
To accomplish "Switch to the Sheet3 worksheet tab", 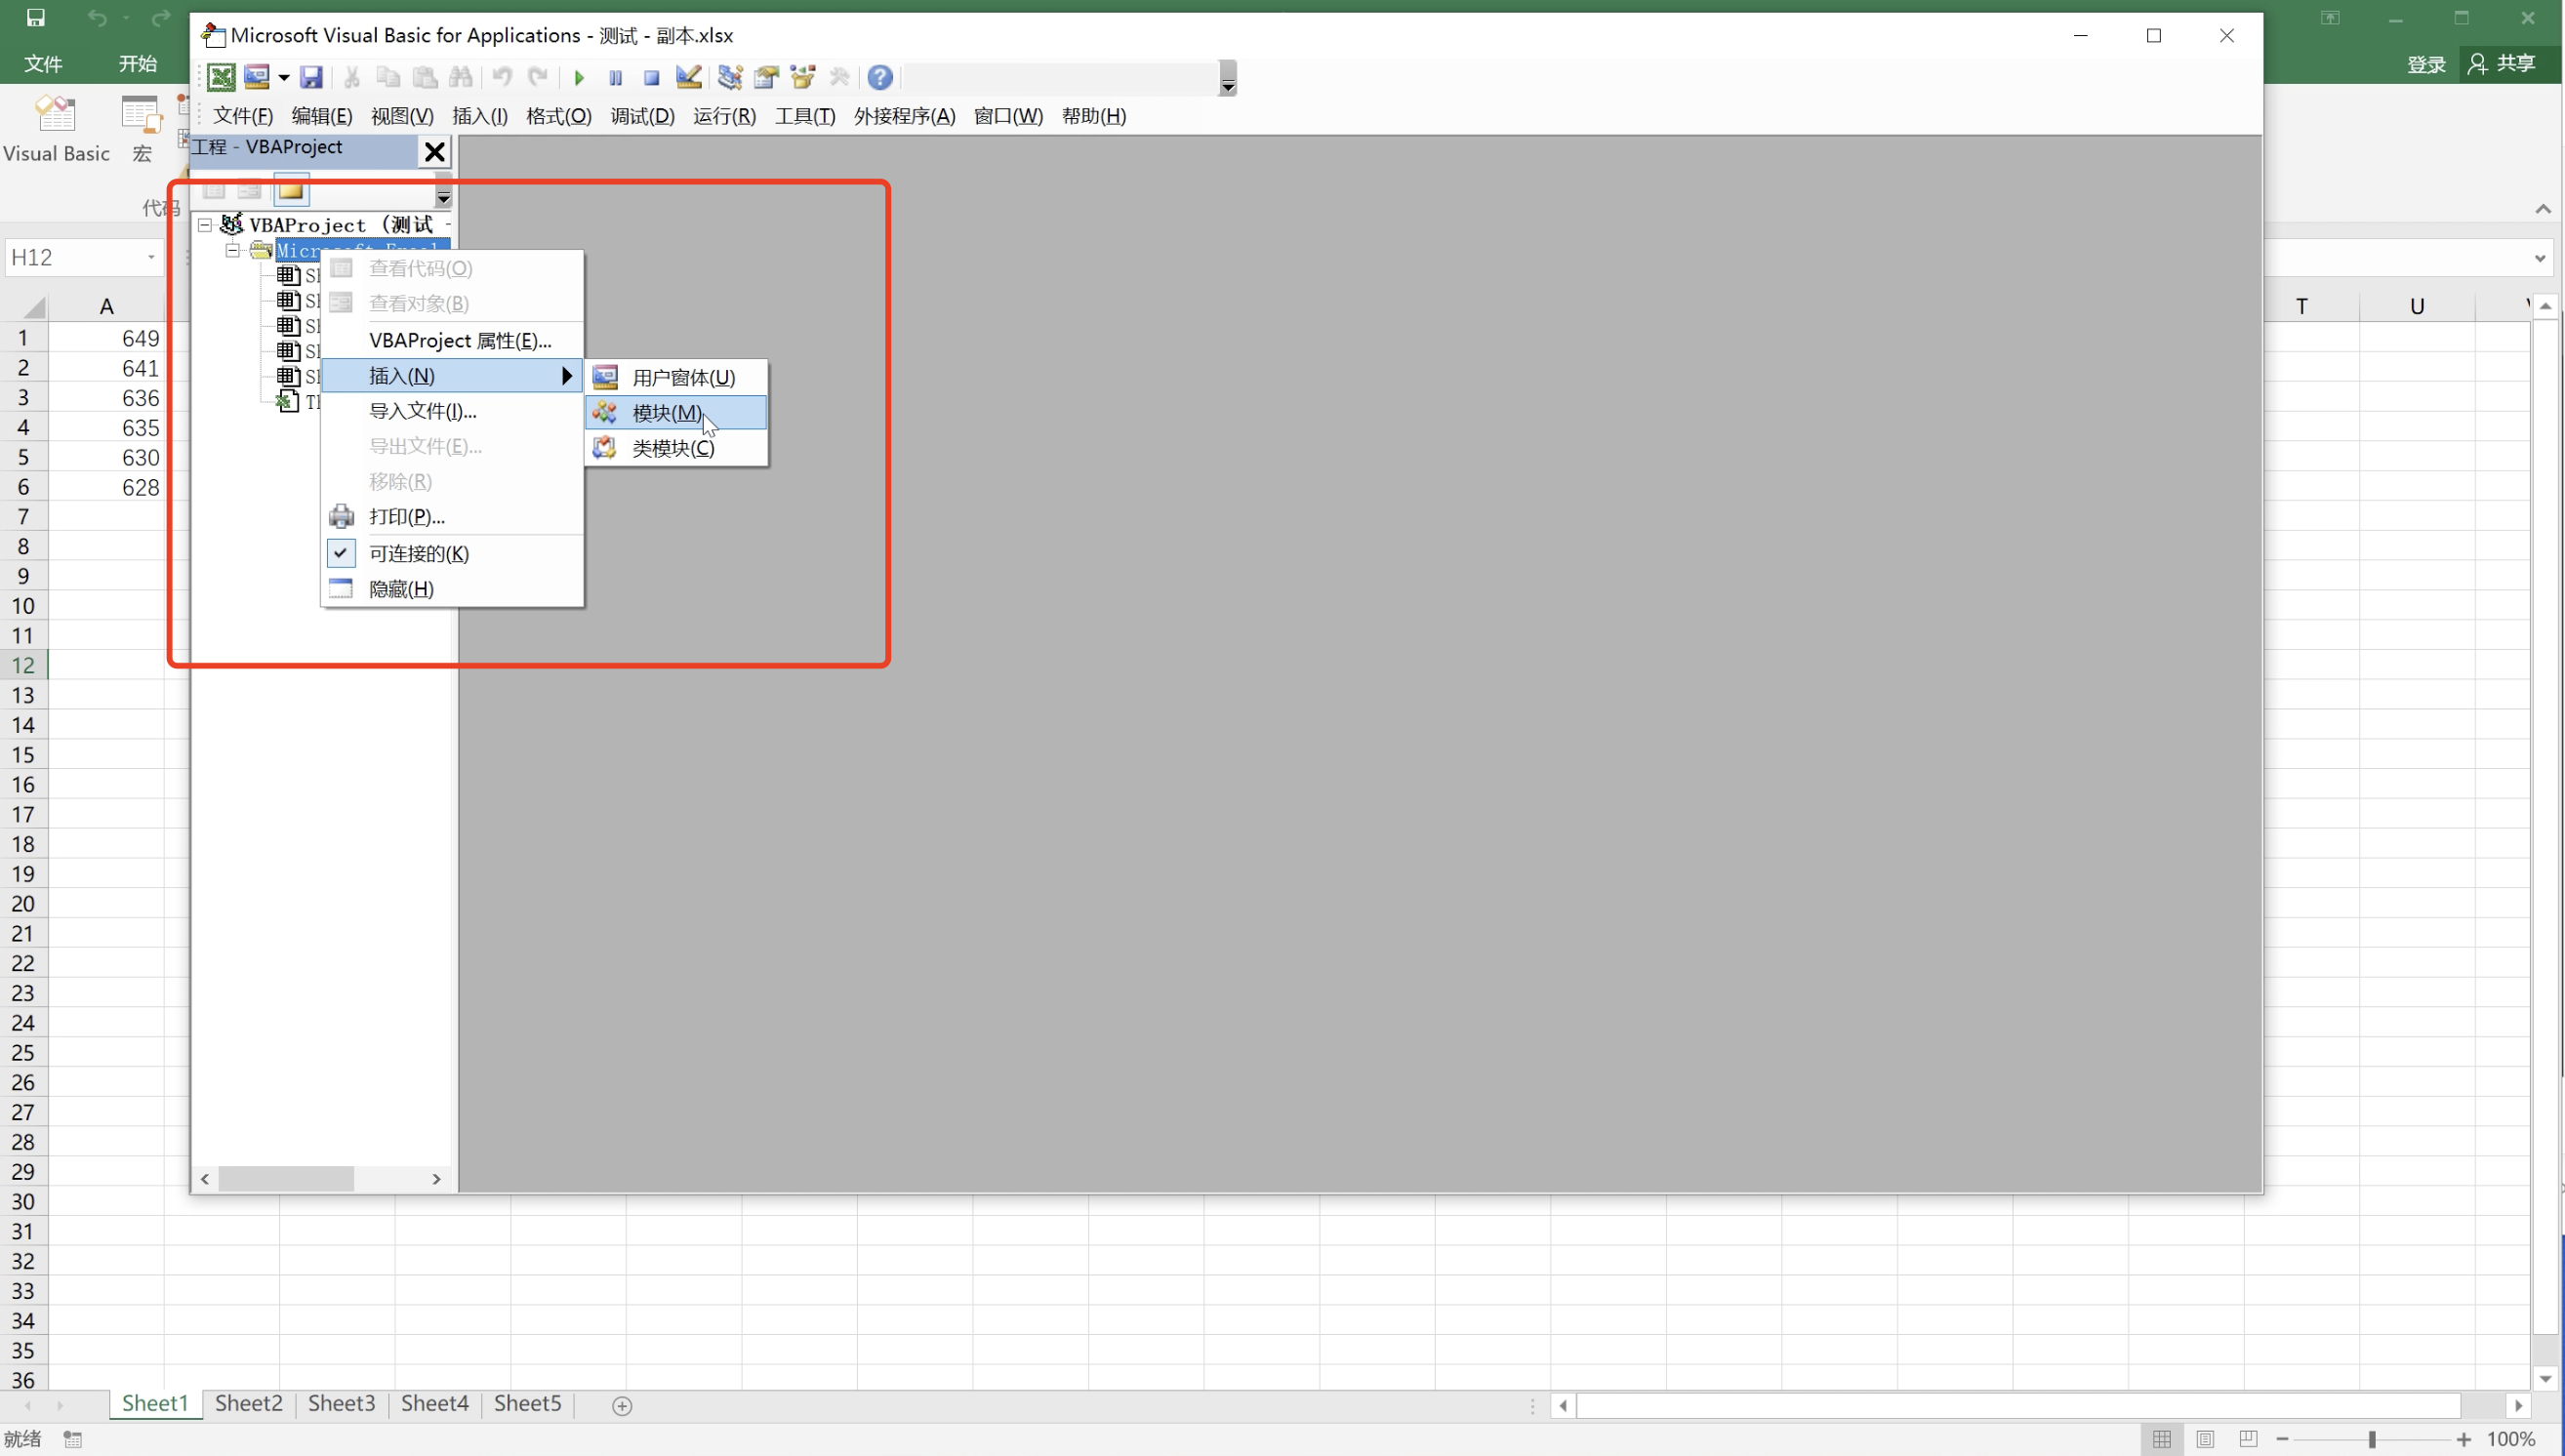I will [x=341, y=1403].
